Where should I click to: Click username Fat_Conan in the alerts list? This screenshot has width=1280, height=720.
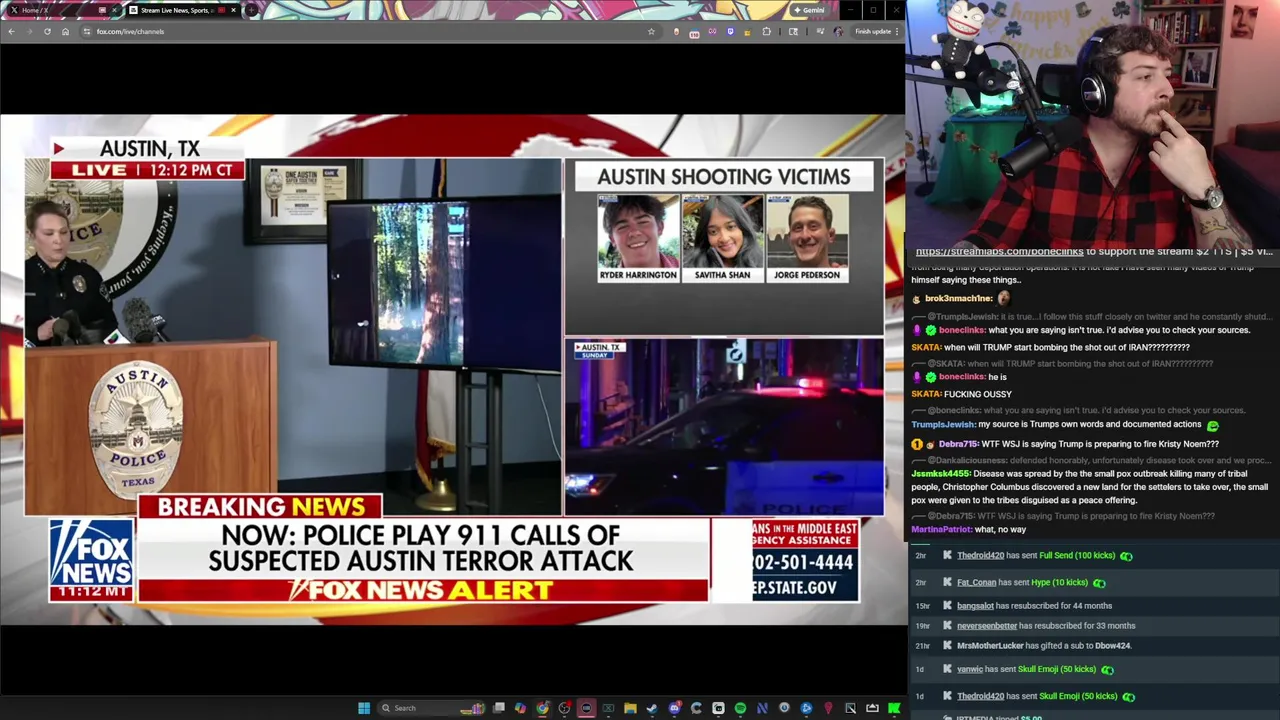tap(976, 582)
